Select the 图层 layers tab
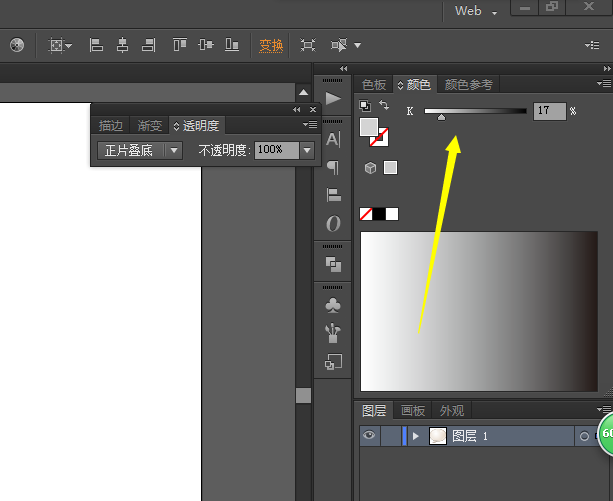 click(x=374, y=411)
